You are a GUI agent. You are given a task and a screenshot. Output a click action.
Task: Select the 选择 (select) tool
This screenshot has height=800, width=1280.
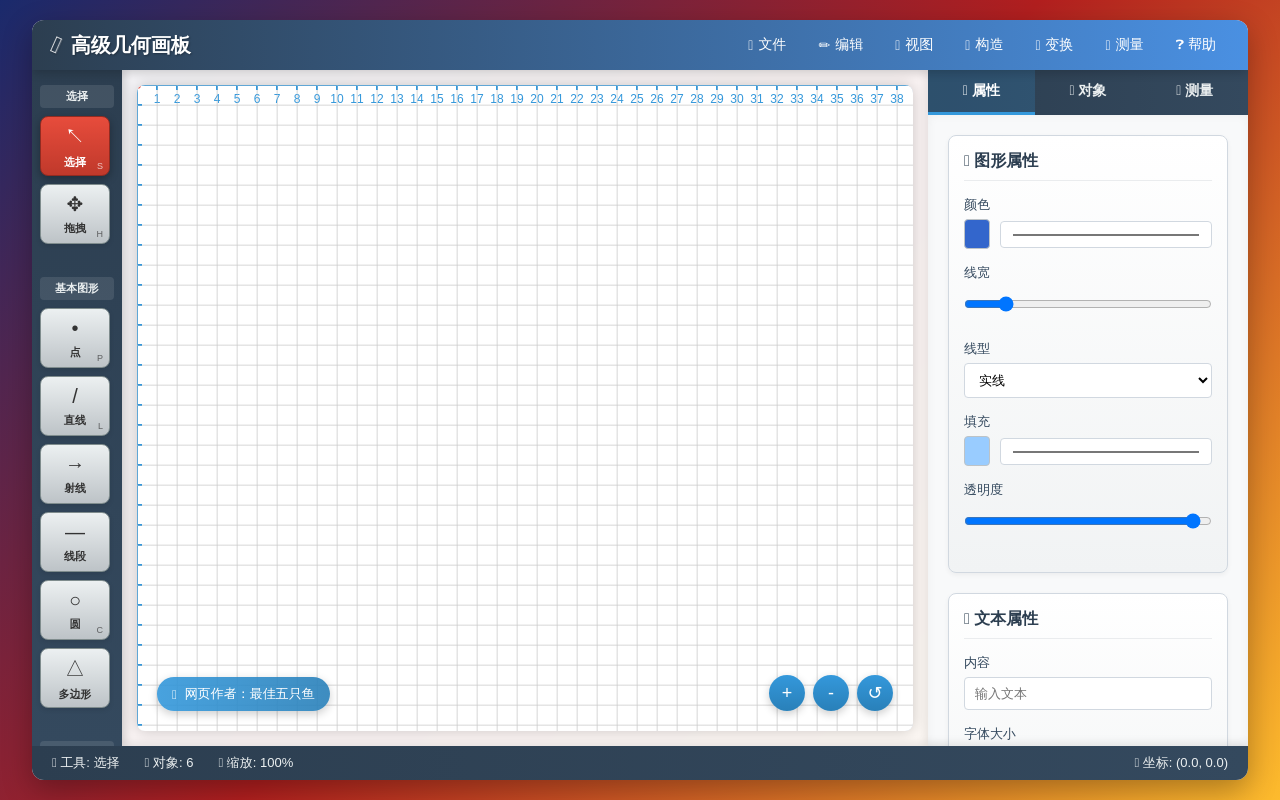pyautogui.click(x=75, y=146)
